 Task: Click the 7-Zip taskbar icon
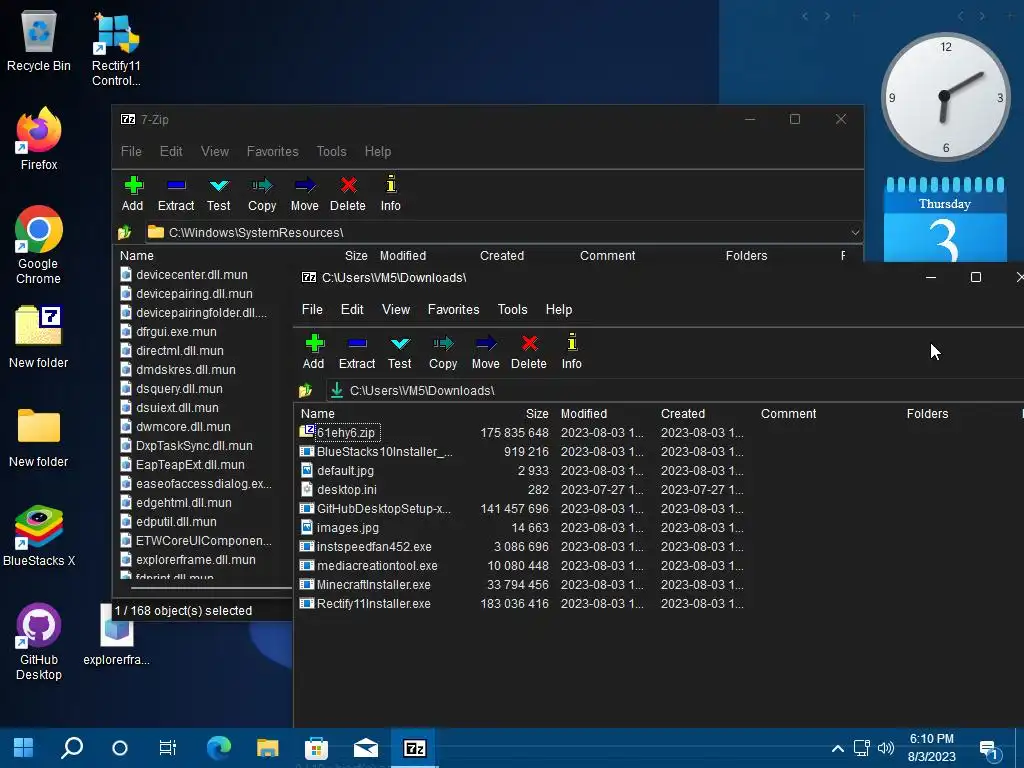coord(415,748)
